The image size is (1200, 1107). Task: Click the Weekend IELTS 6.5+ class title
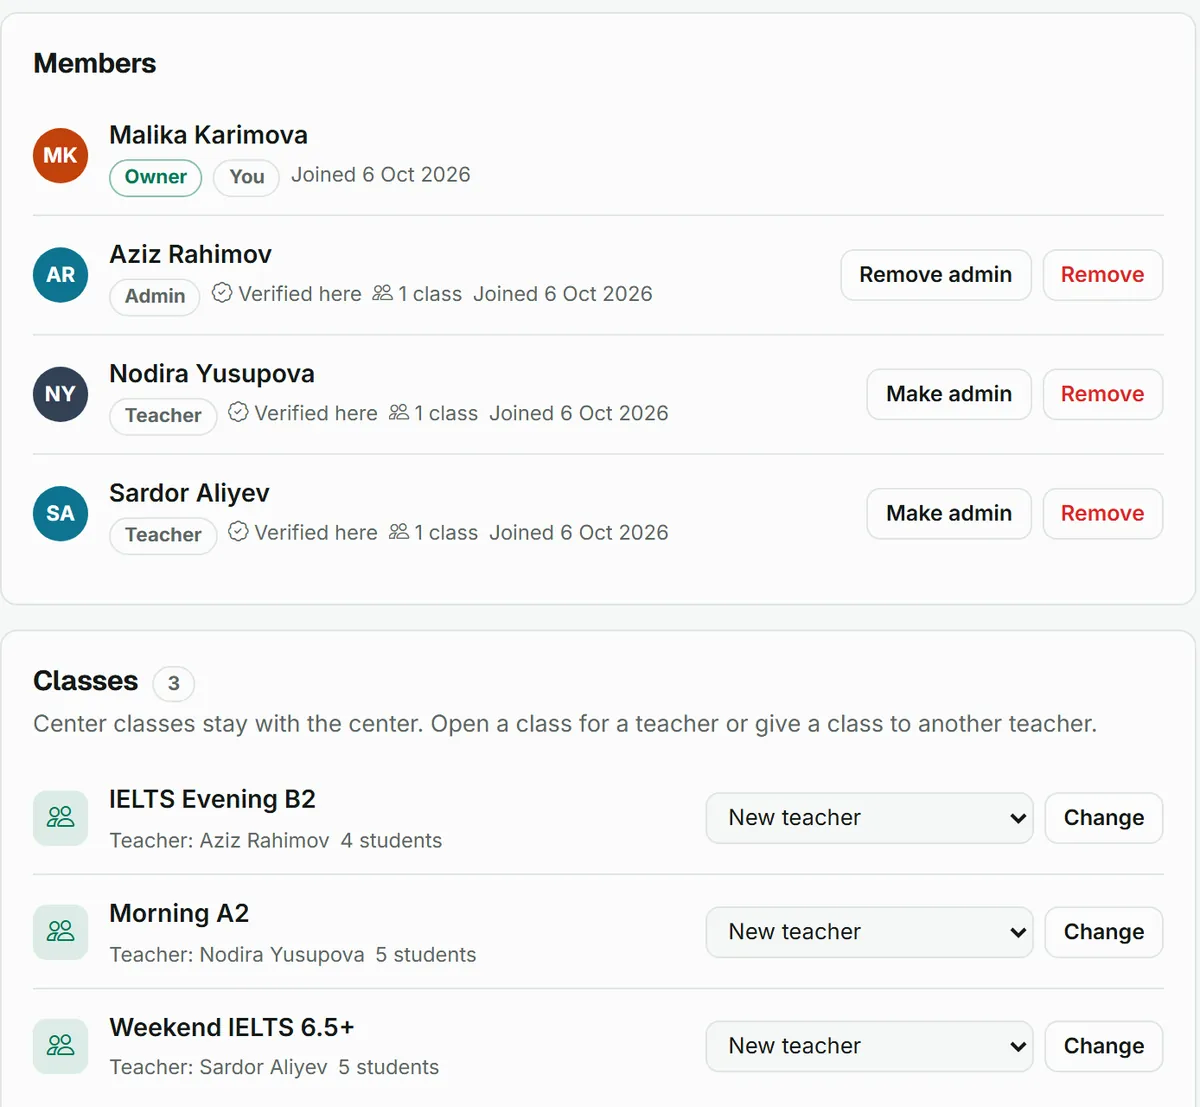[232, 1027]
